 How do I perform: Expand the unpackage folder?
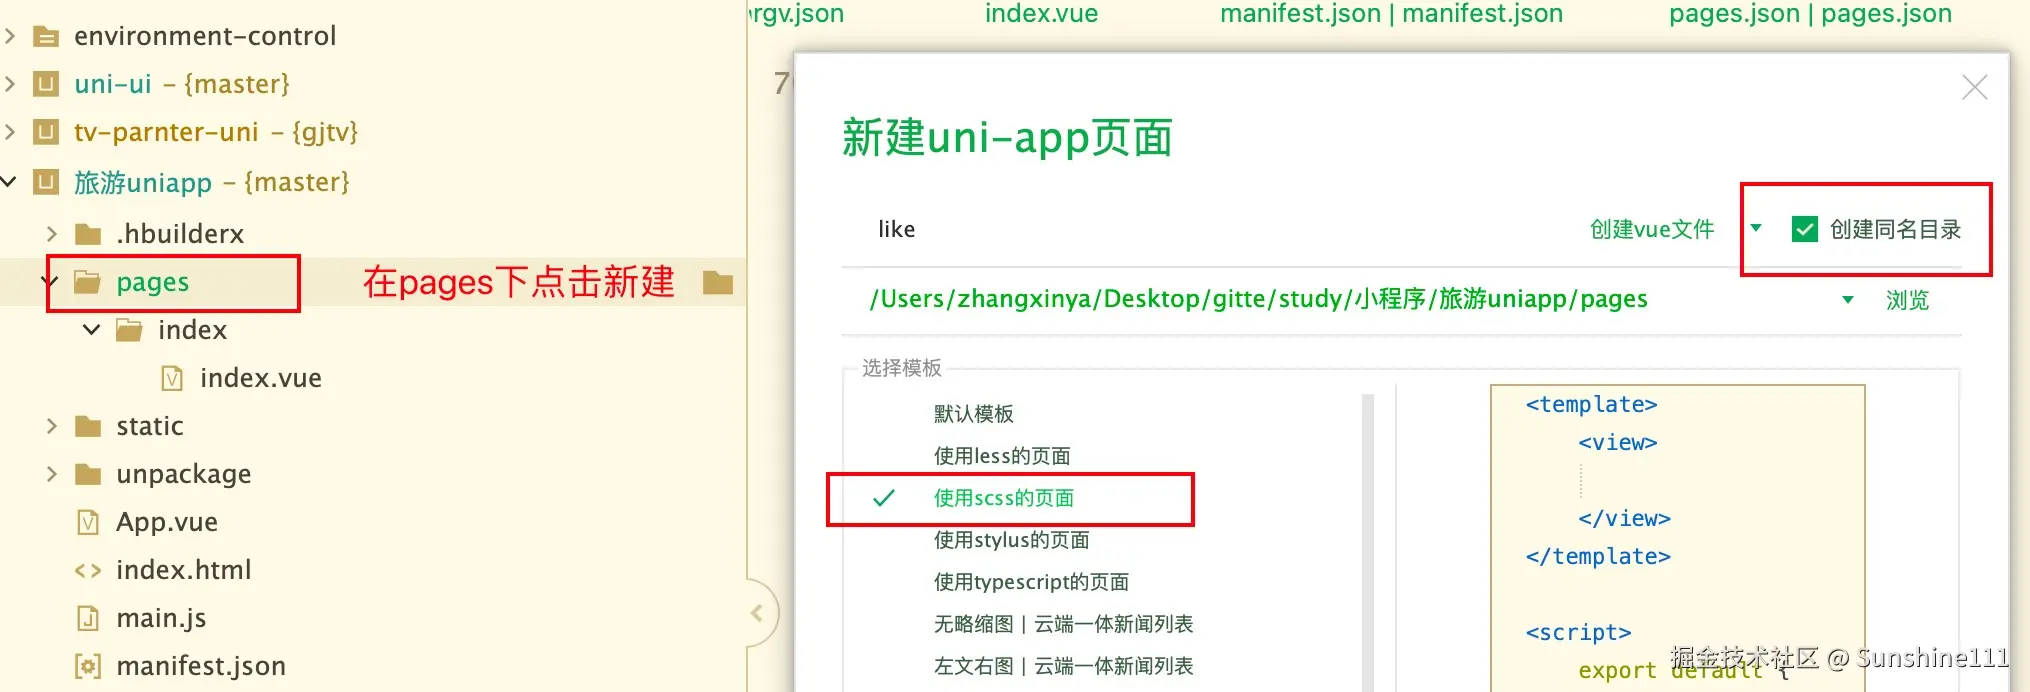click(52, 474)
